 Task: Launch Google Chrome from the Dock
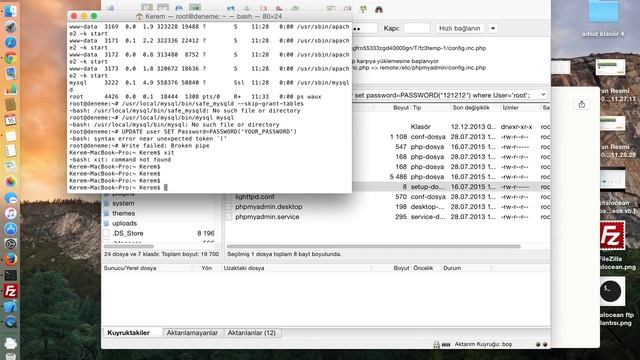10,58
